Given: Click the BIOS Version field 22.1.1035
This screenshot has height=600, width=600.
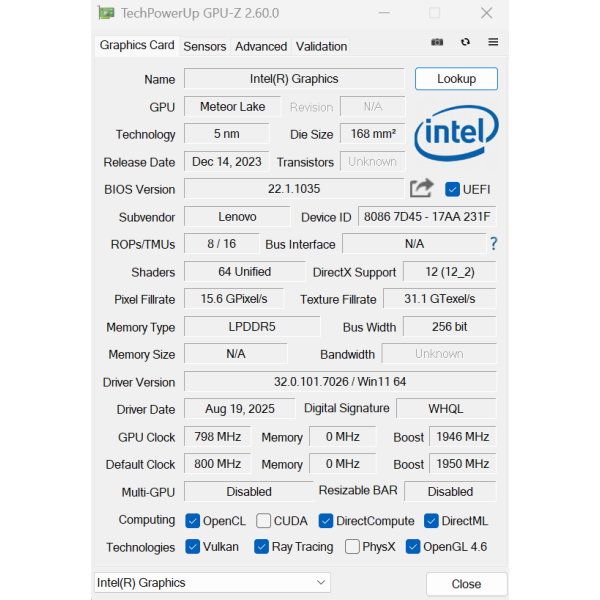Looking at the screenshot, I should point(294,189).
